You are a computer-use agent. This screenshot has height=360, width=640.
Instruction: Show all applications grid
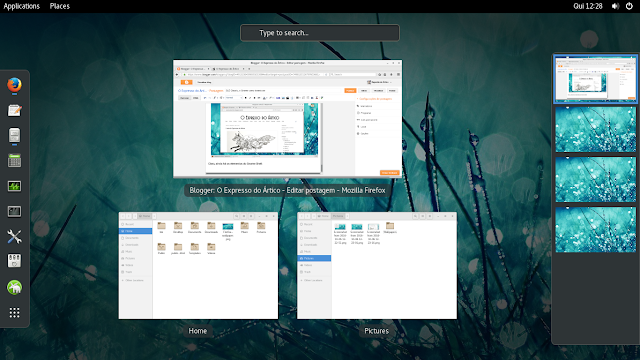click(x=14, y=313)
